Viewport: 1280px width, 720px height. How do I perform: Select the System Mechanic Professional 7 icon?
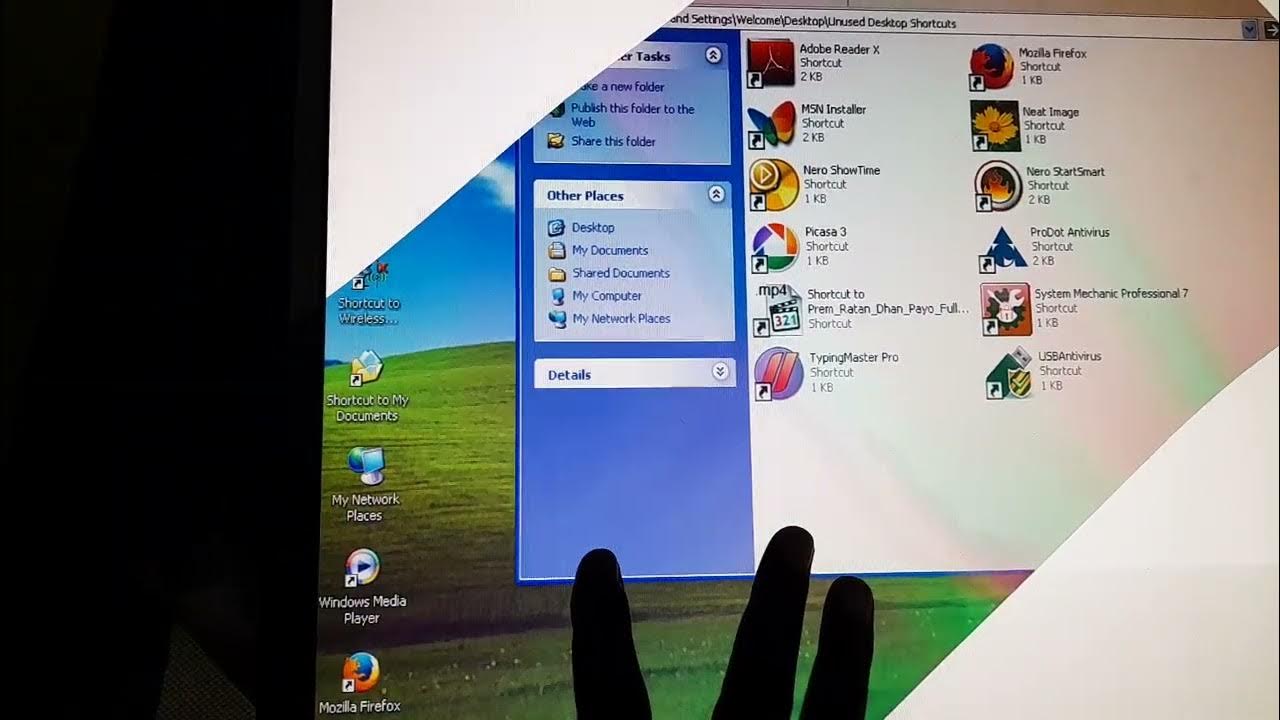click(x=1005, y=310)
